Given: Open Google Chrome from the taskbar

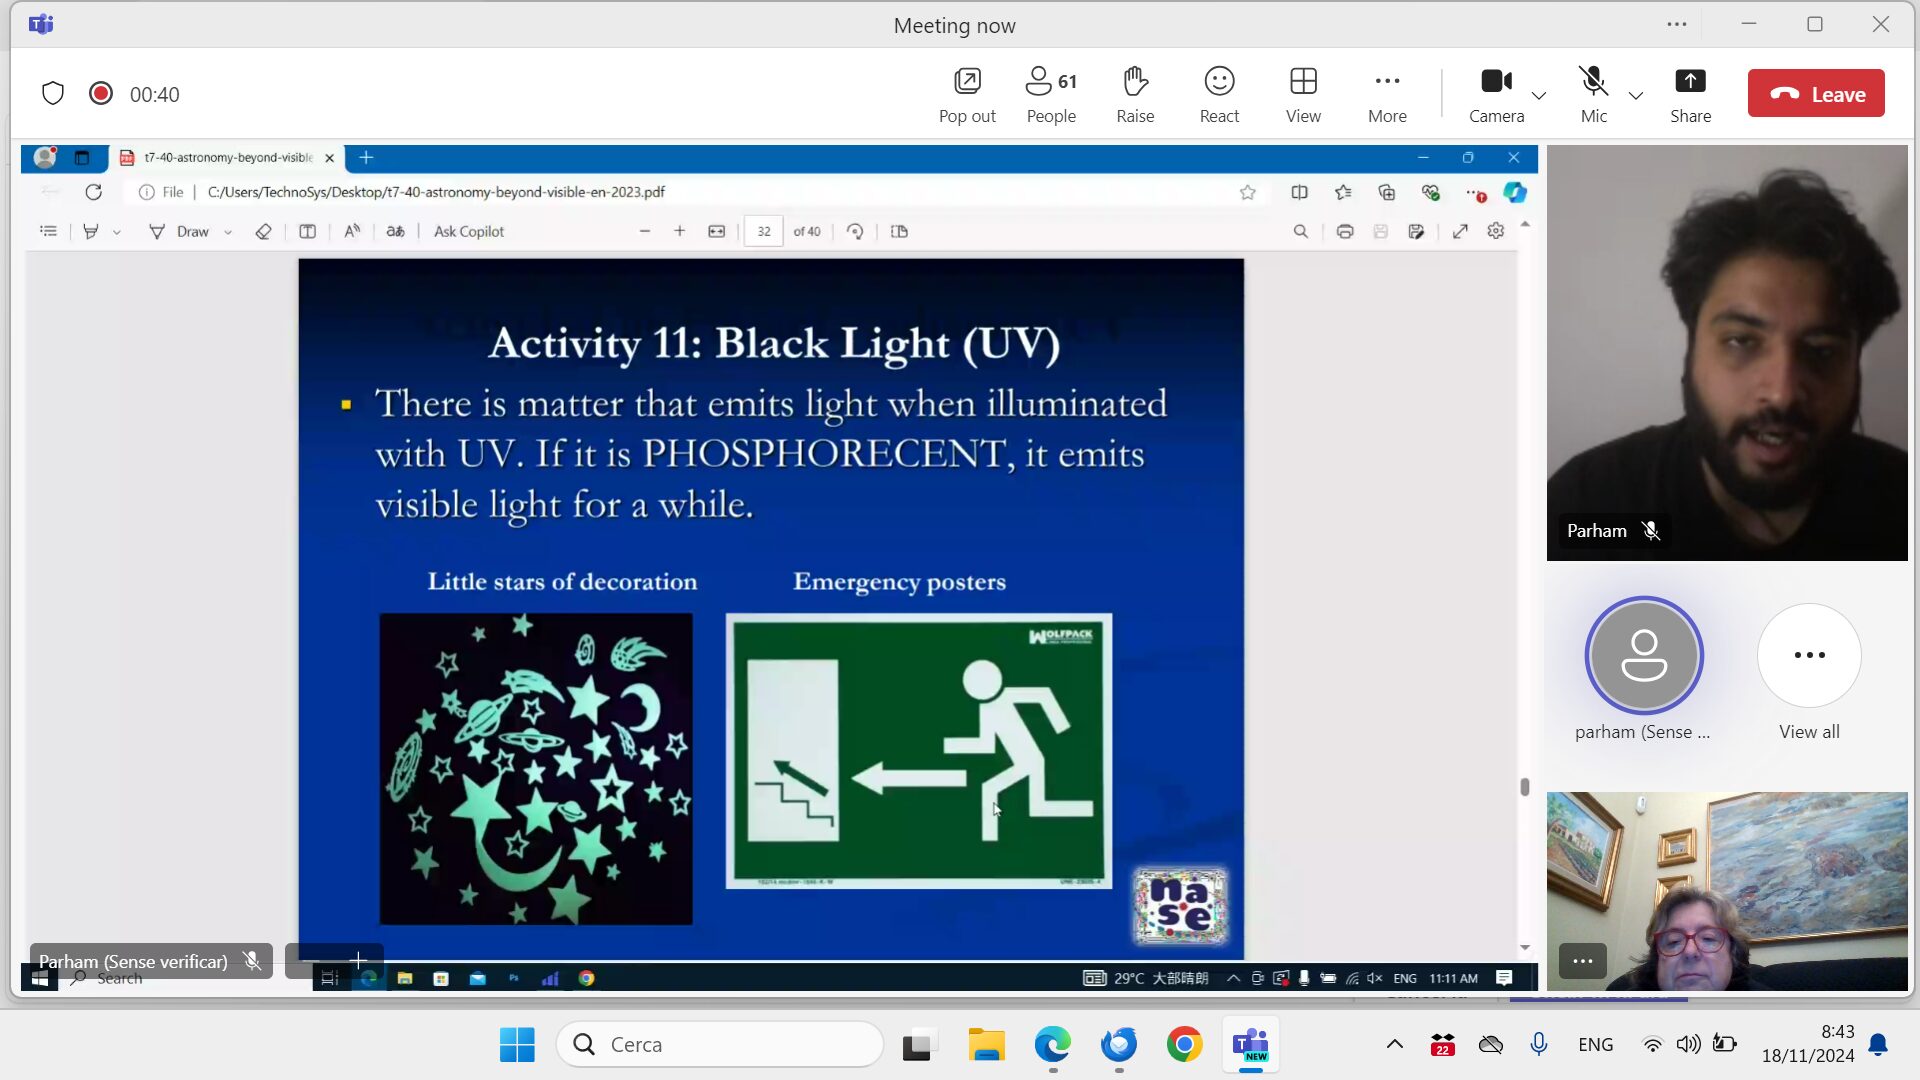Looking at the screenshot, I should pos(1184,1045).
